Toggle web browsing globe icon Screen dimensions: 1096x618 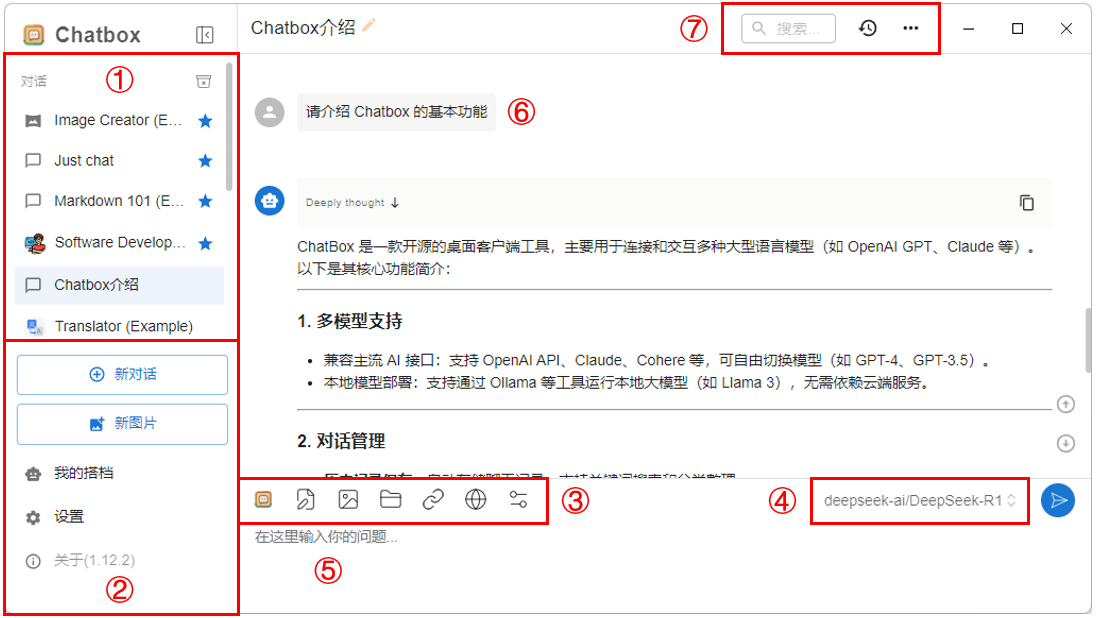tap(475, 499)
